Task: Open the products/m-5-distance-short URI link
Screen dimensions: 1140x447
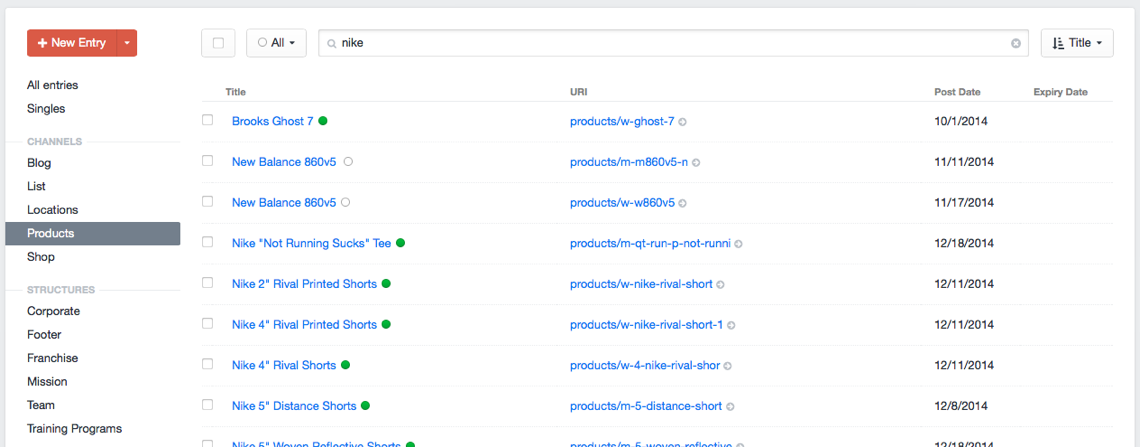Action: (x=646, y=406)
